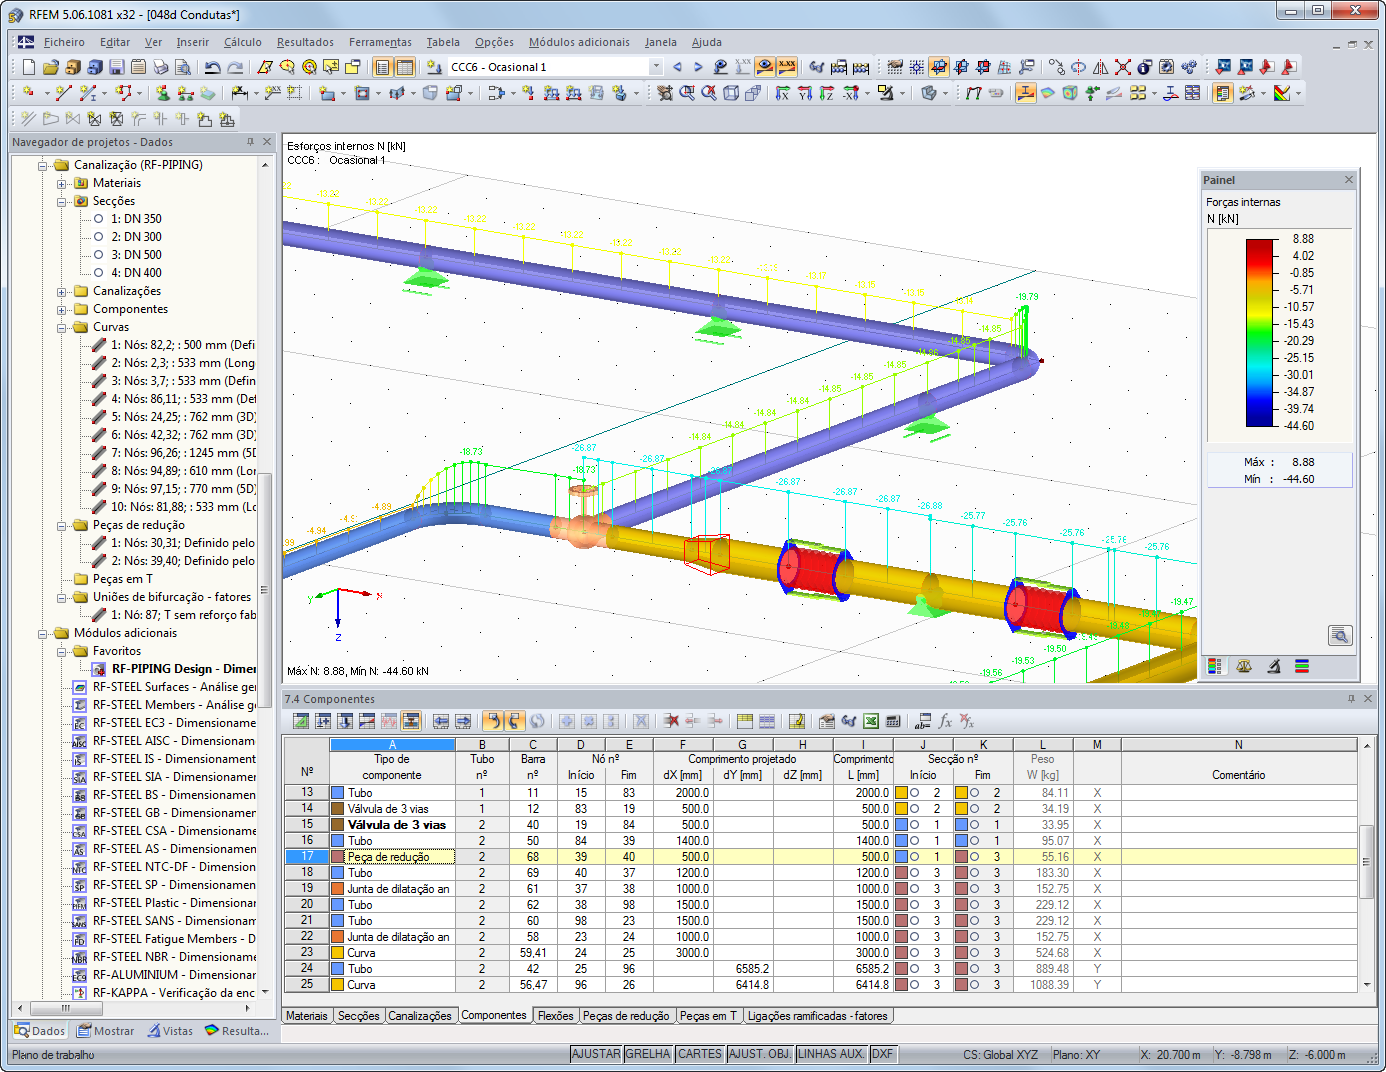Toggle the table display toolbar icon
The width and height of the screenshot is (1386, 1072).
(x=404, y=67)
